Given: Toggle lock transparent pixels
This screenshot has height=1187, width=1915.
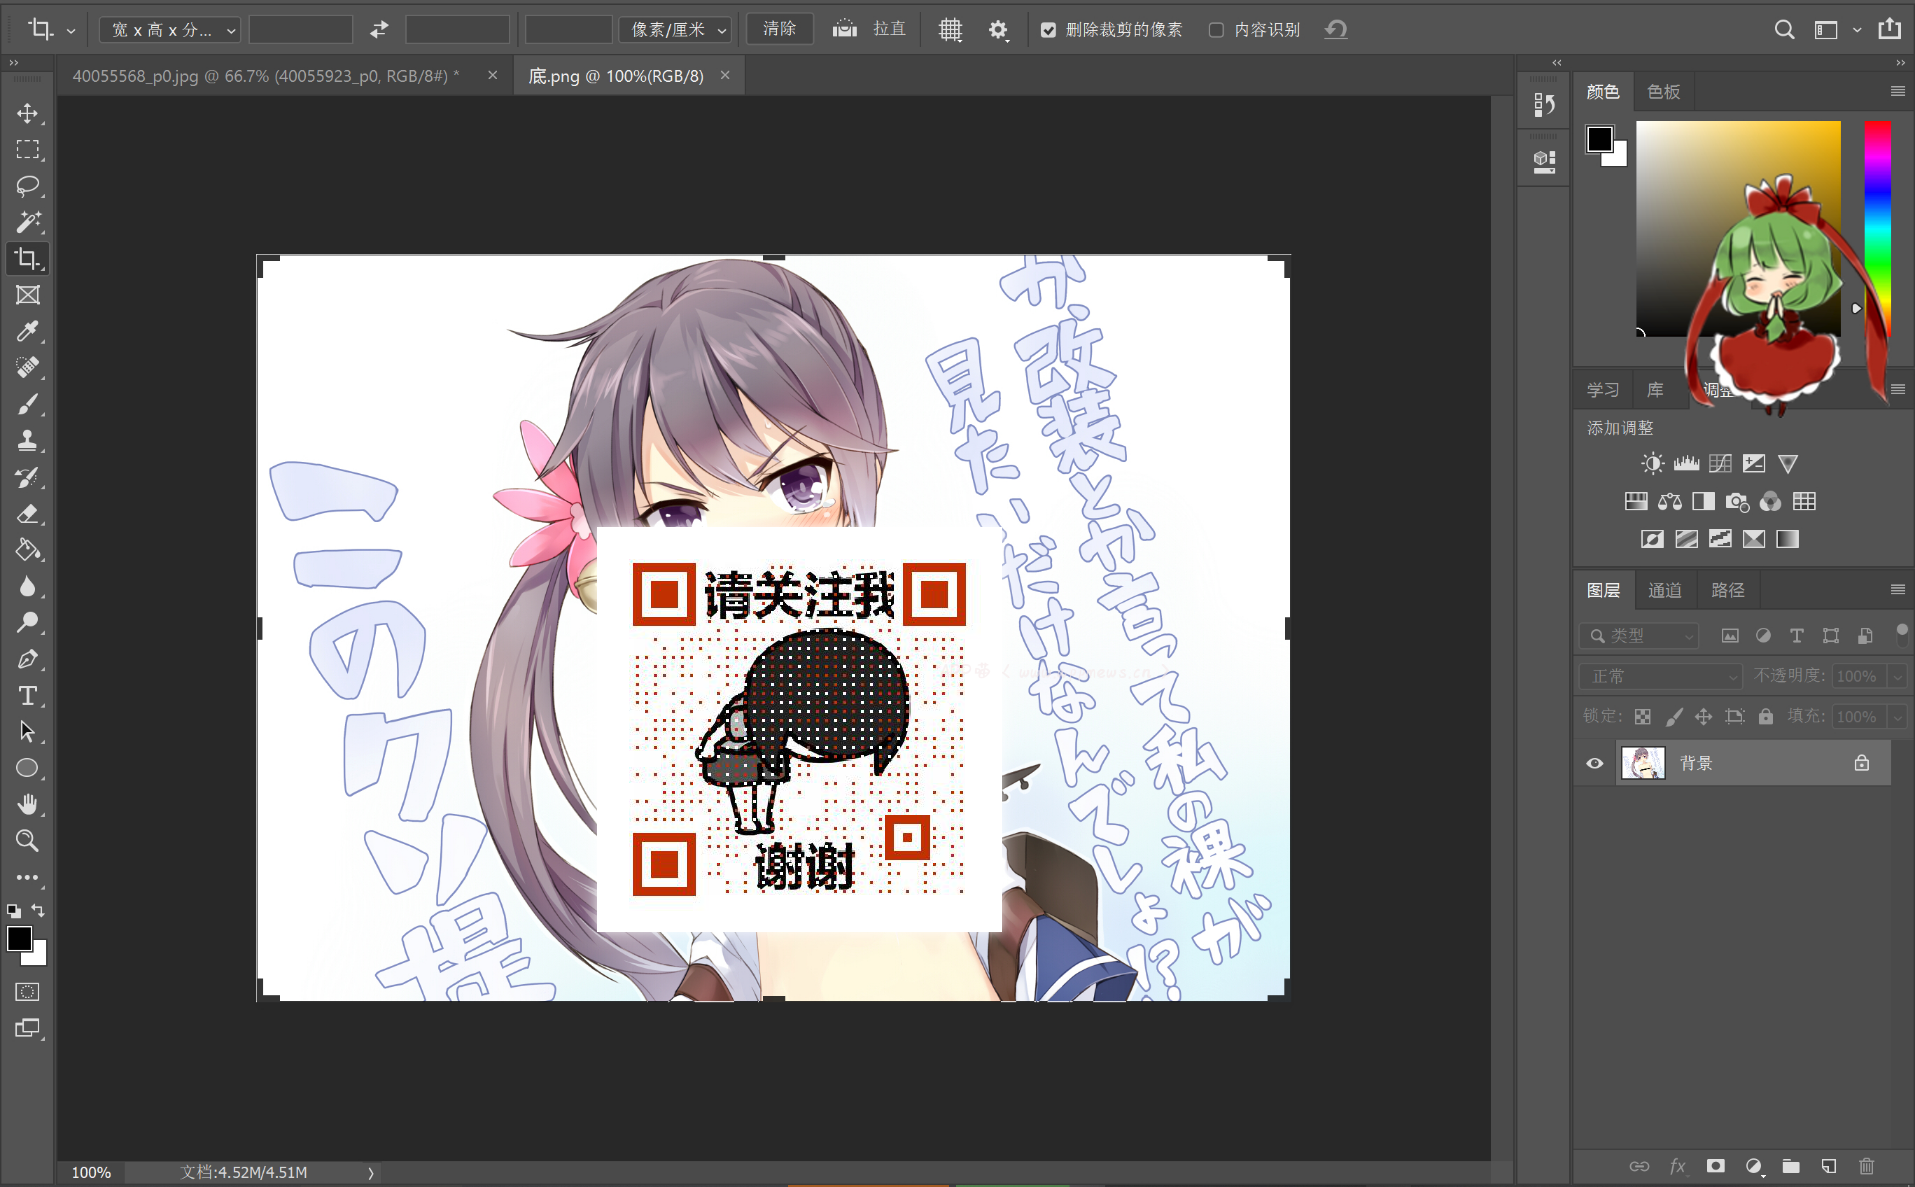Looking at the screenshot, I should click(1642, 716).
